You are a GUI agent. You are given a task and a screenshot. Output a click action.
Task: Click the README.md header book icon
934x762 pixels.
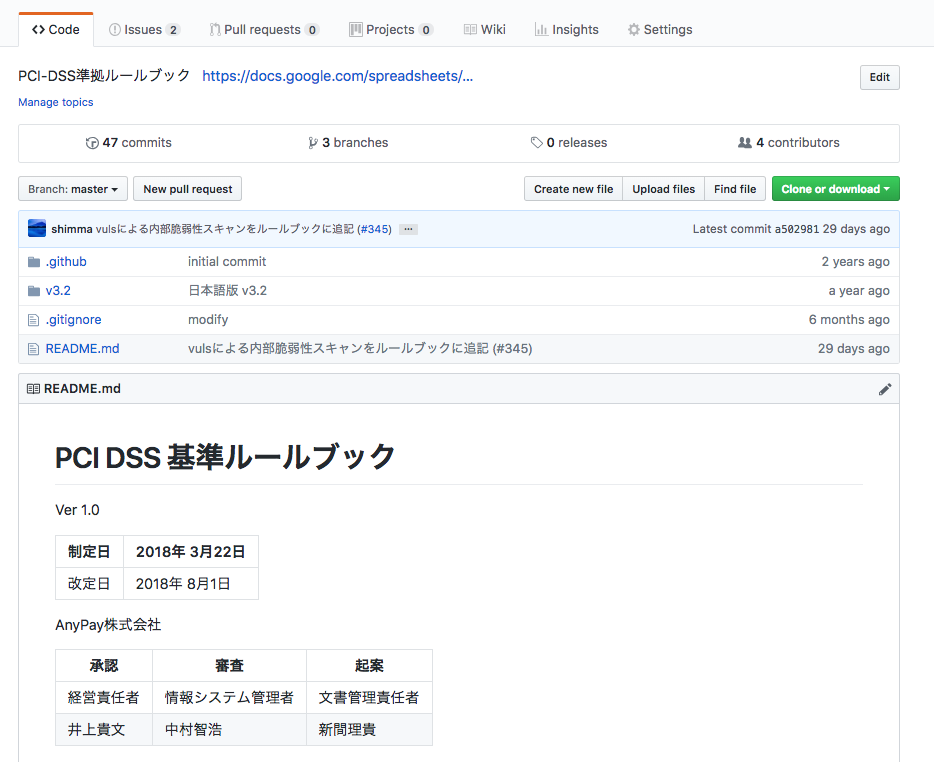tap(33, 389)
